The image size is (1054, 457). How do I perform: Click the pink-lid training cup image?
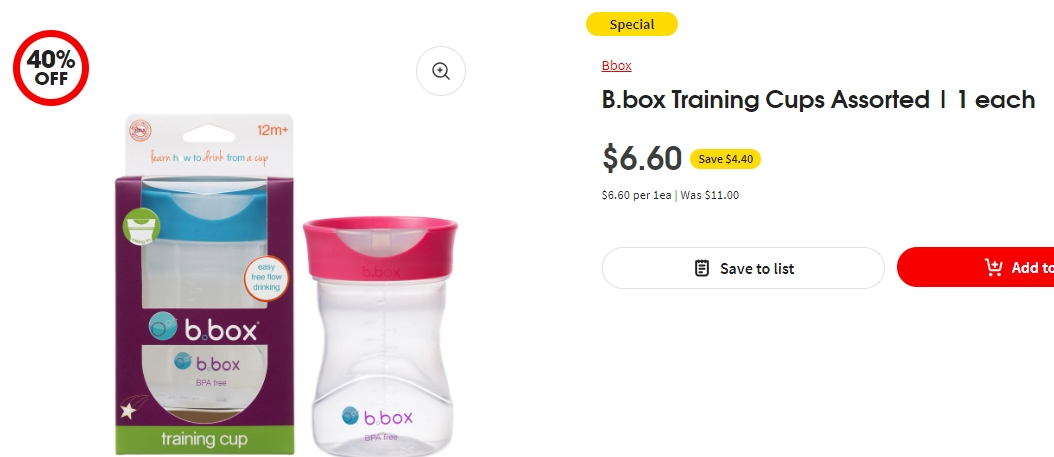pyautogui.click(x=380, y=336)
